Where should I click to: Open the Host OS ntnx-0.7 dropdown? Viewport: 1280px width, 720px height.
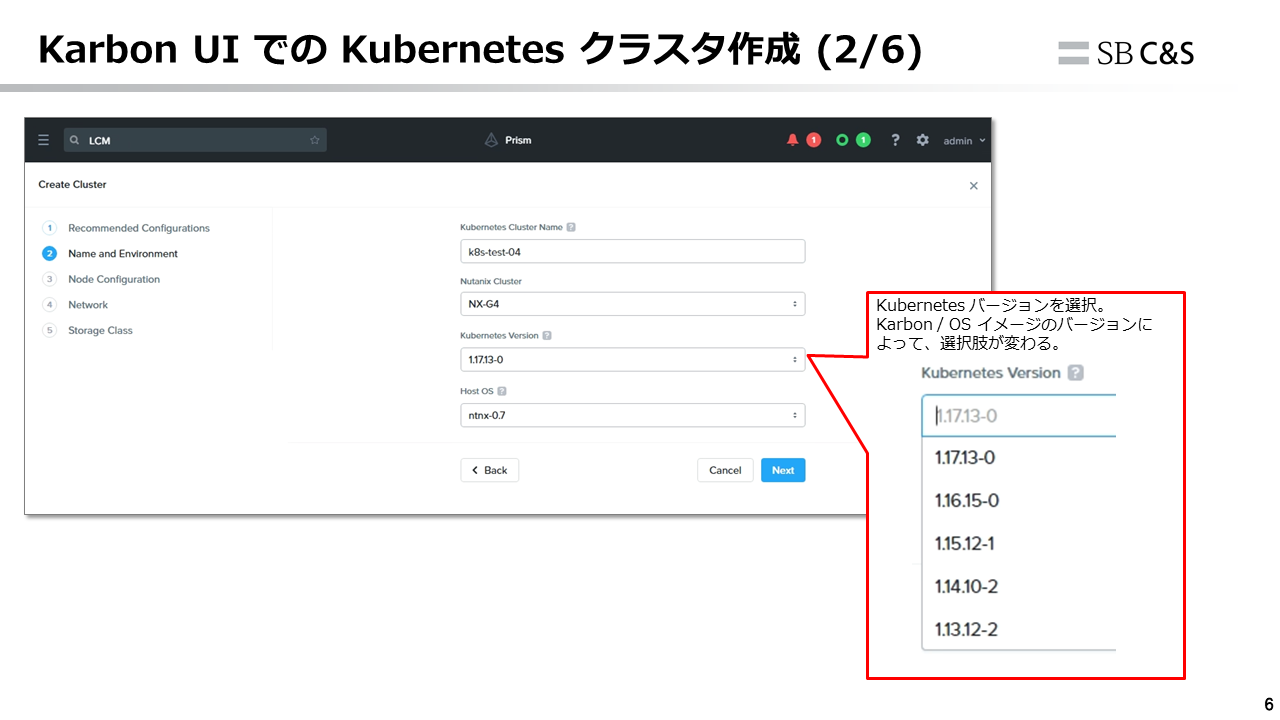[632, 415]
